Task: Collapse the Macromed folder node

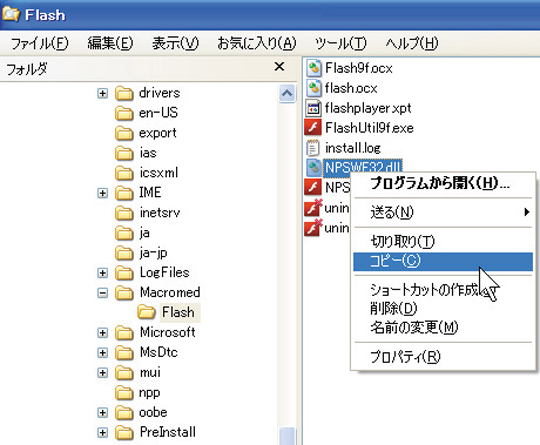Action: click(x=102, y=293)
